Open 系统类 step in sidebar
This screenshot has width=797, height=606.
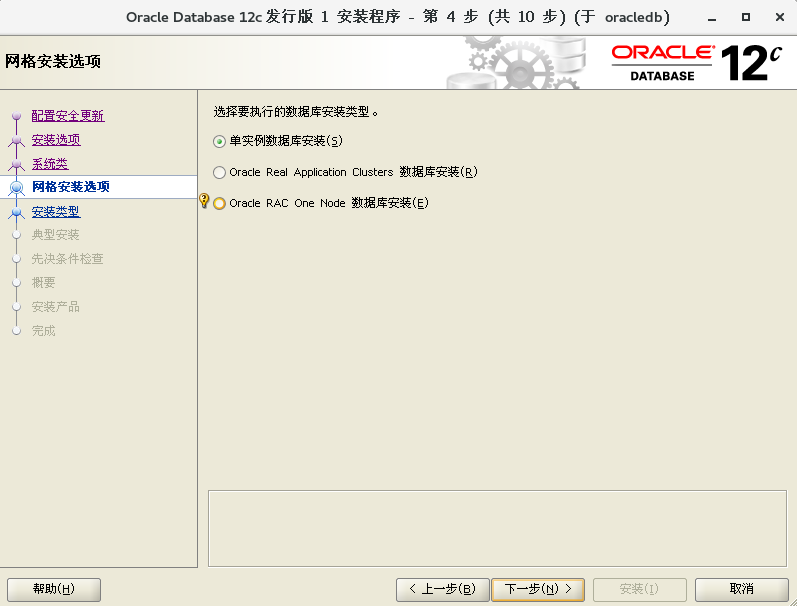50,164
